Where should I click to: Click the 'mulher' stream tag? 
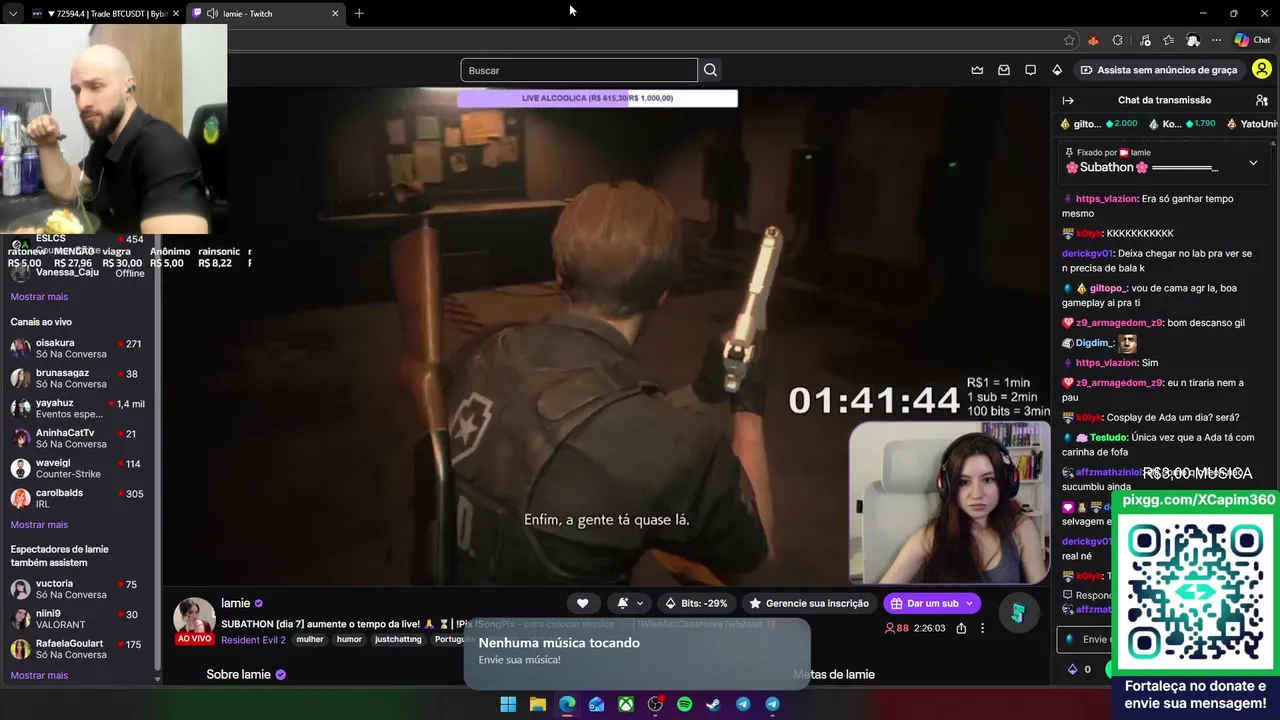pos(310,640)
